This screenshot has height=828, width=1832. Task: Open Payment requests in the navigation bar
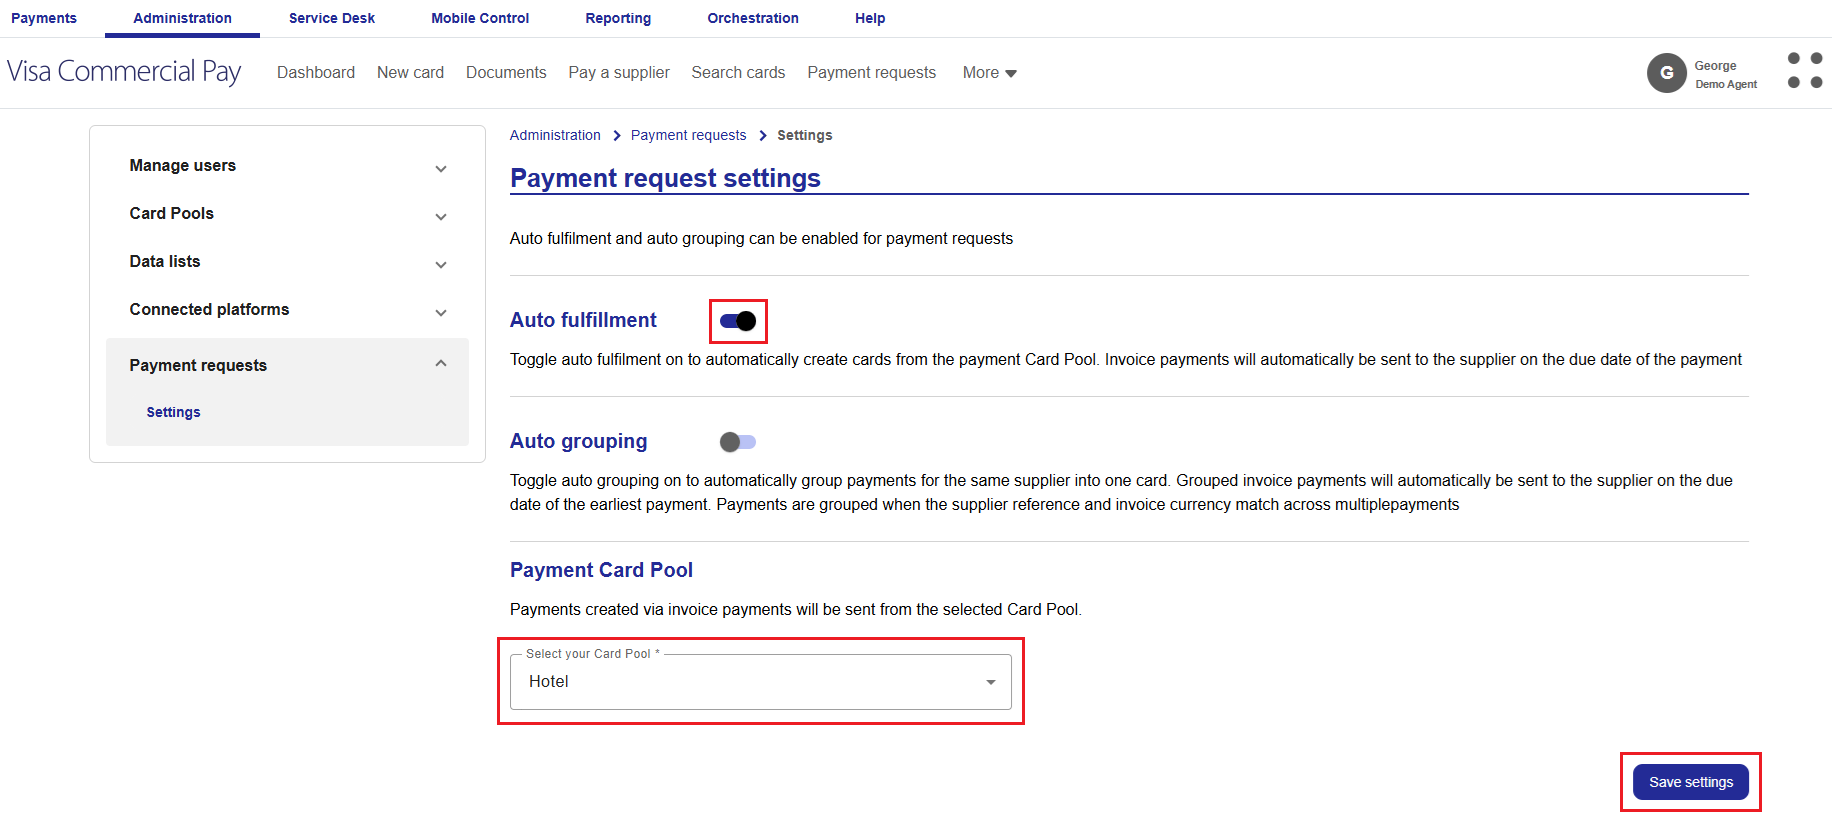872,73
